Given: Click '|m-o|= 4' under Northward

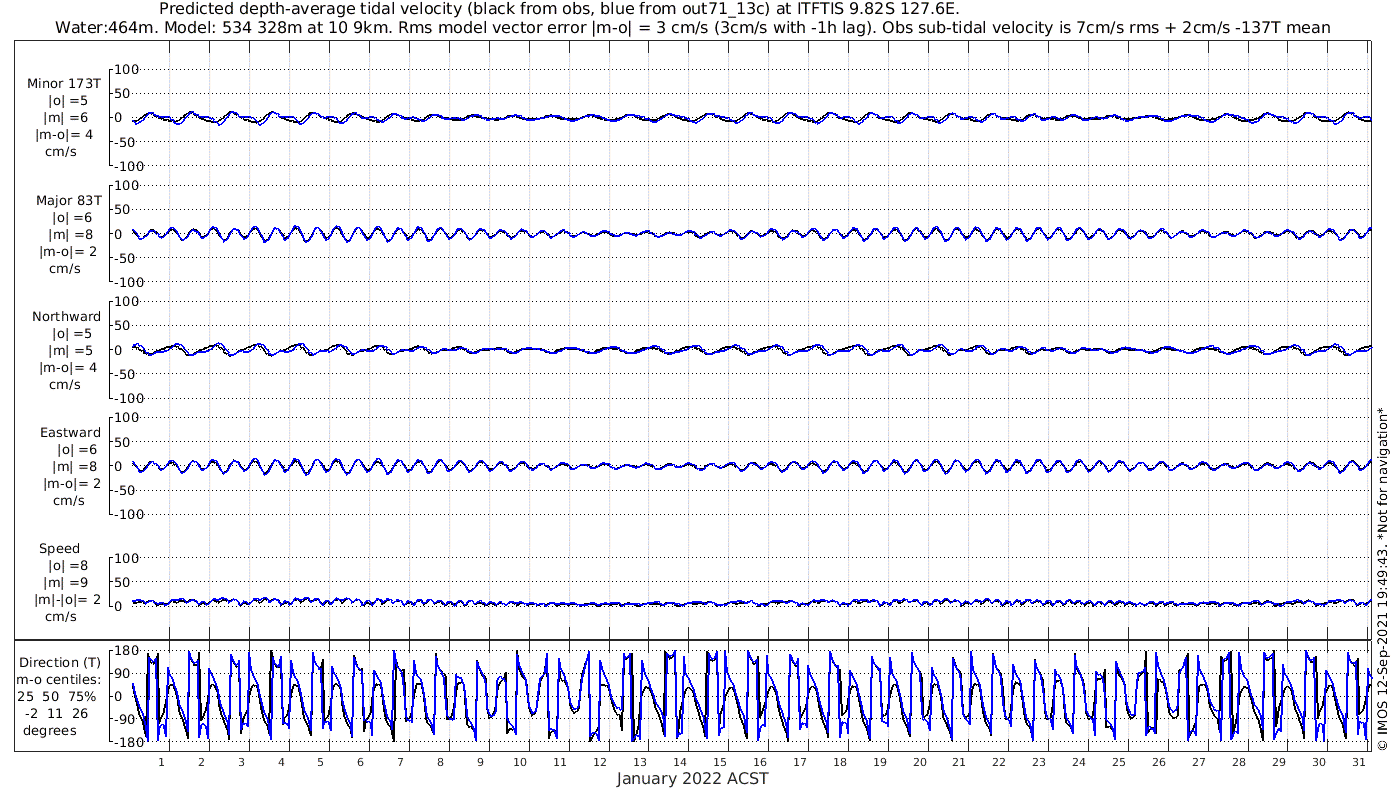Looking at the screenshot, I should click(67, 367).
